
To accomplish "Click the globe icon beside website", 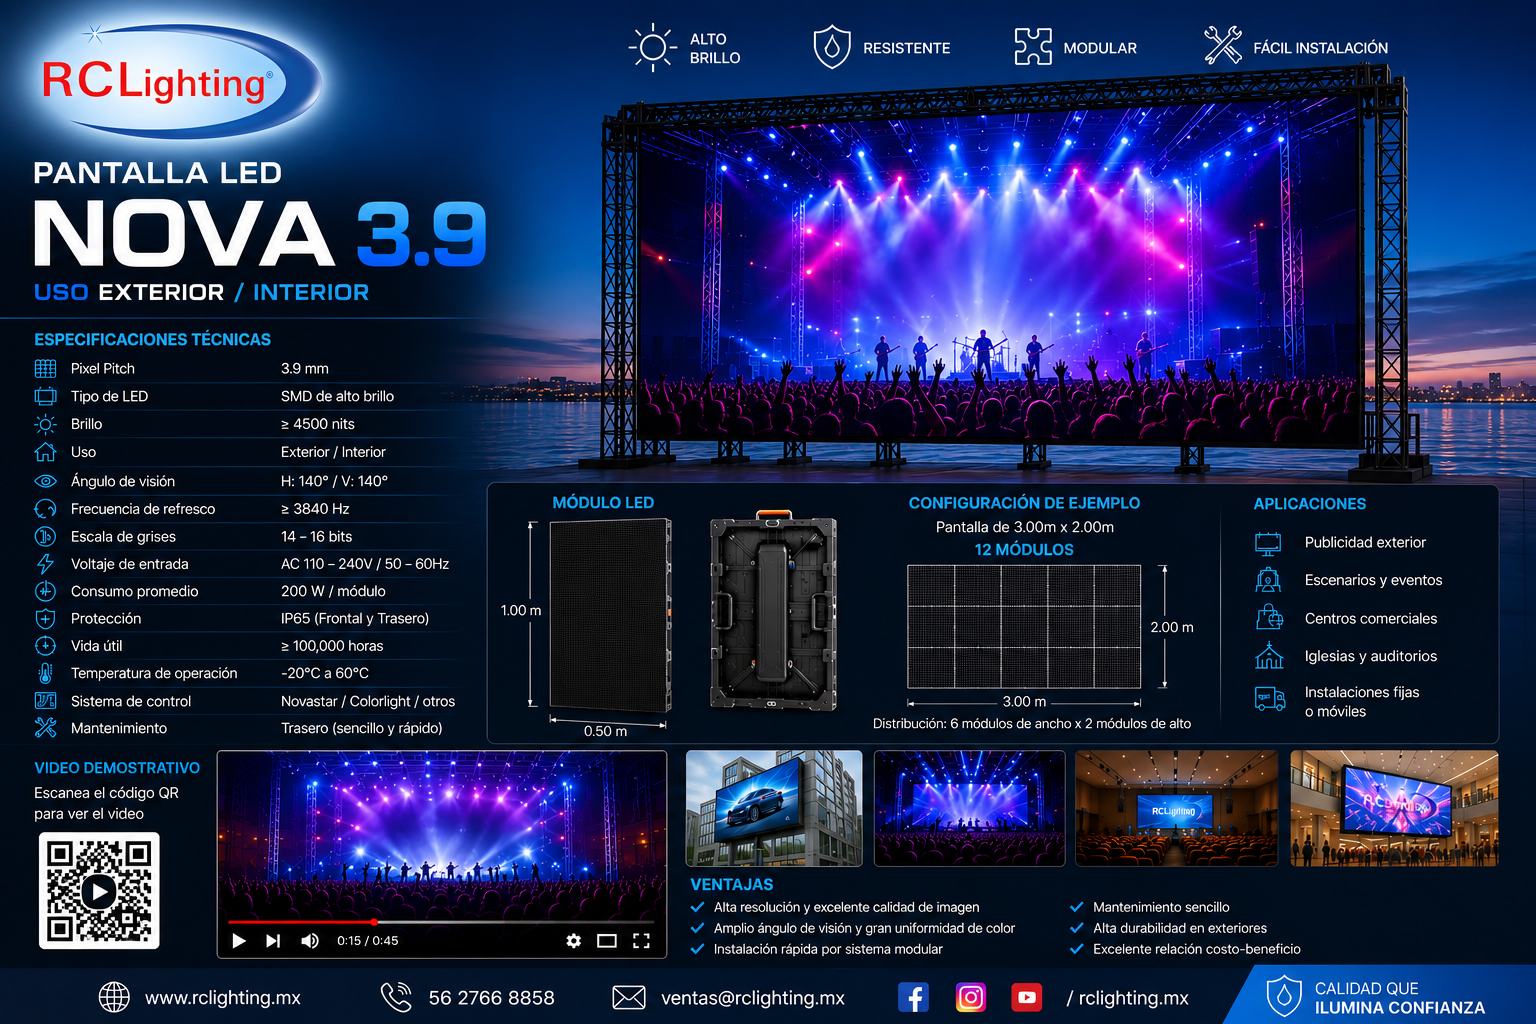I will click(x=114, y=997).
